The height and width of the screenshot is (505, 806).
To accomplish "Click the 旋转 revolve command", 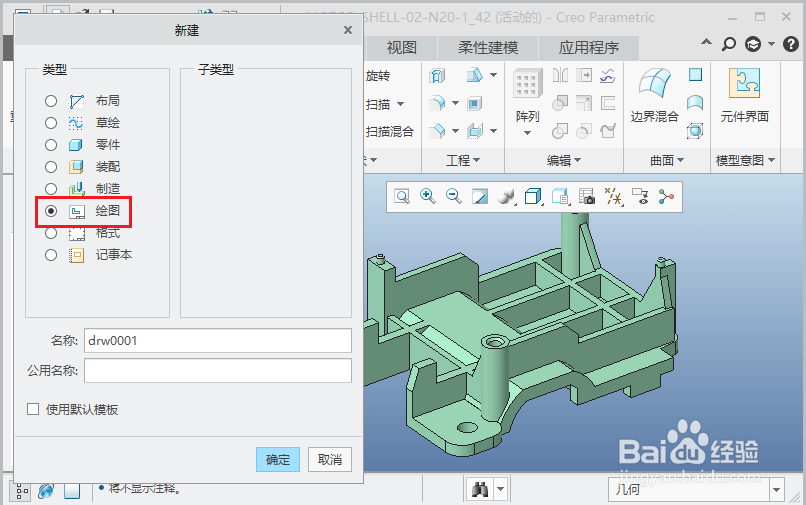I will click(x=378, y=76).
